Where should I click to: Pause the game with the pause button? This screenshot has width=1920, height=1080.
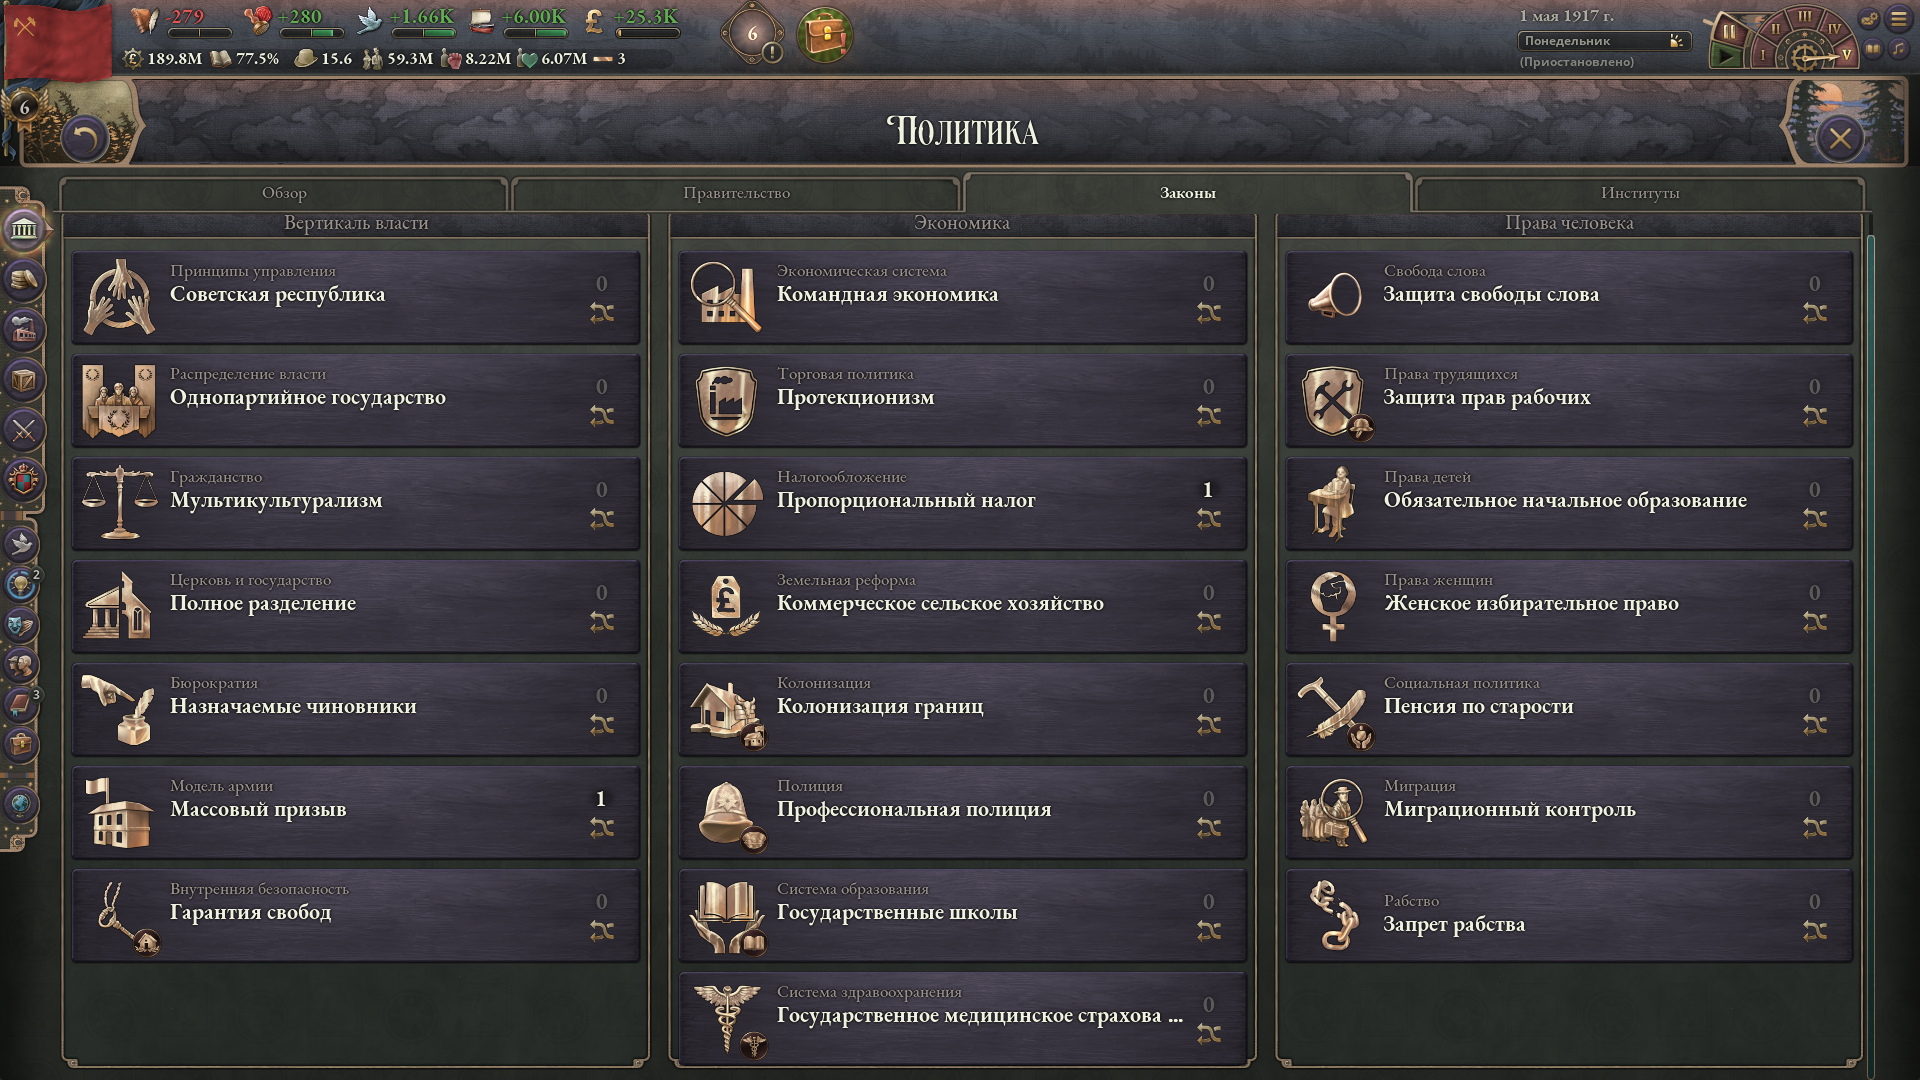[x=1729, y=30]
